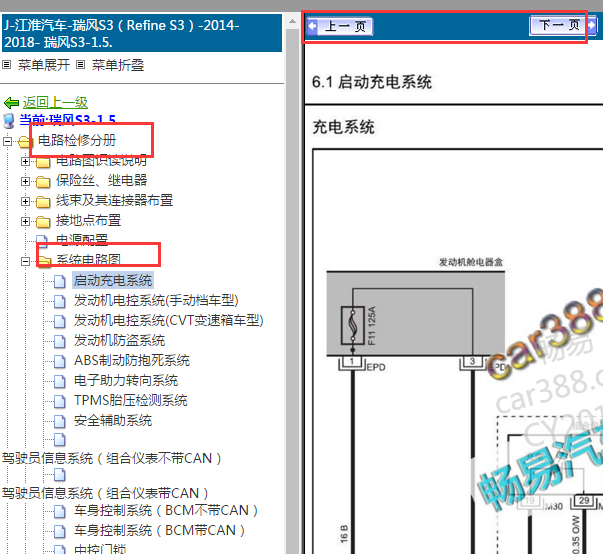Image resolution: width=603 pixels, height=554 pixels.
Task: Open 中控门锁 page
Action: pos(100,549)
